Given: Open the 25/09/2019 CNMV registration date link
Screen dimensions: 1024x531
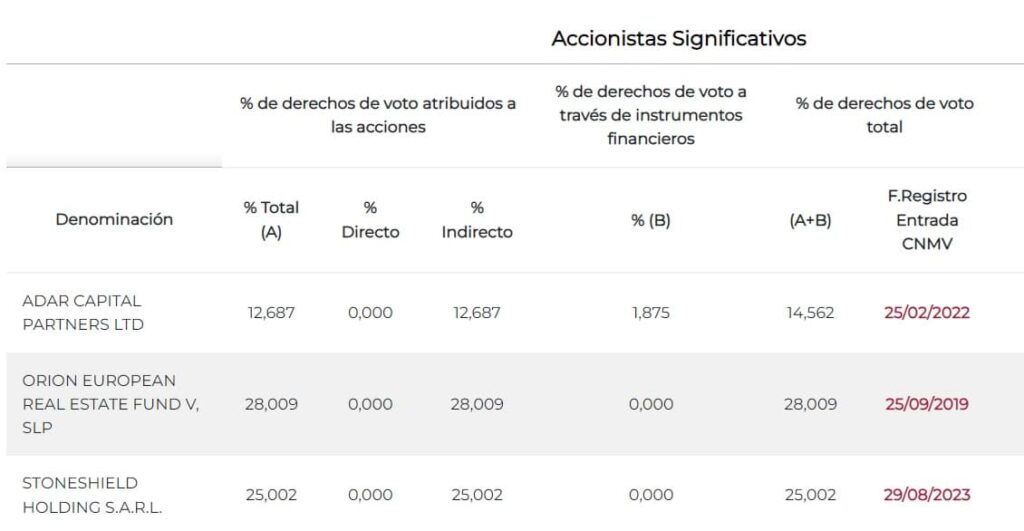Looking at the screenshot, I should pyautogui.click(x=926, y=404).
